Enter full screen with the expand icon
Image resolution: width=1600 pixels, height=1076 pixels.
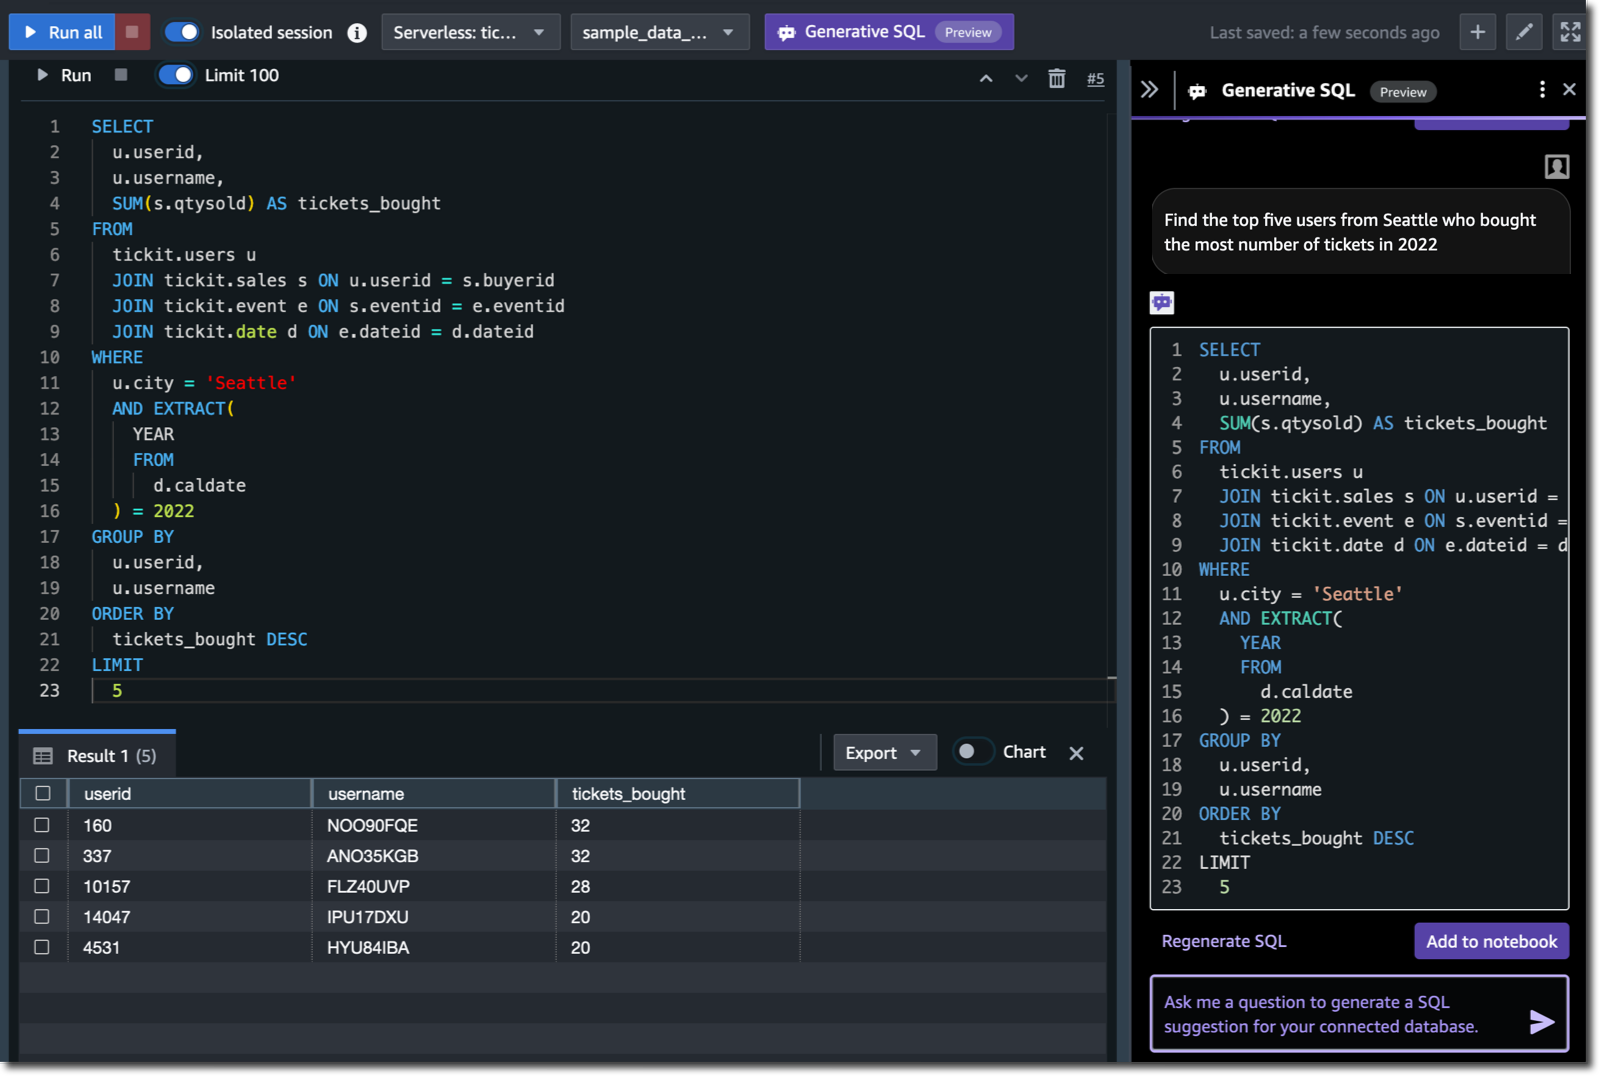pos(1570,32)
